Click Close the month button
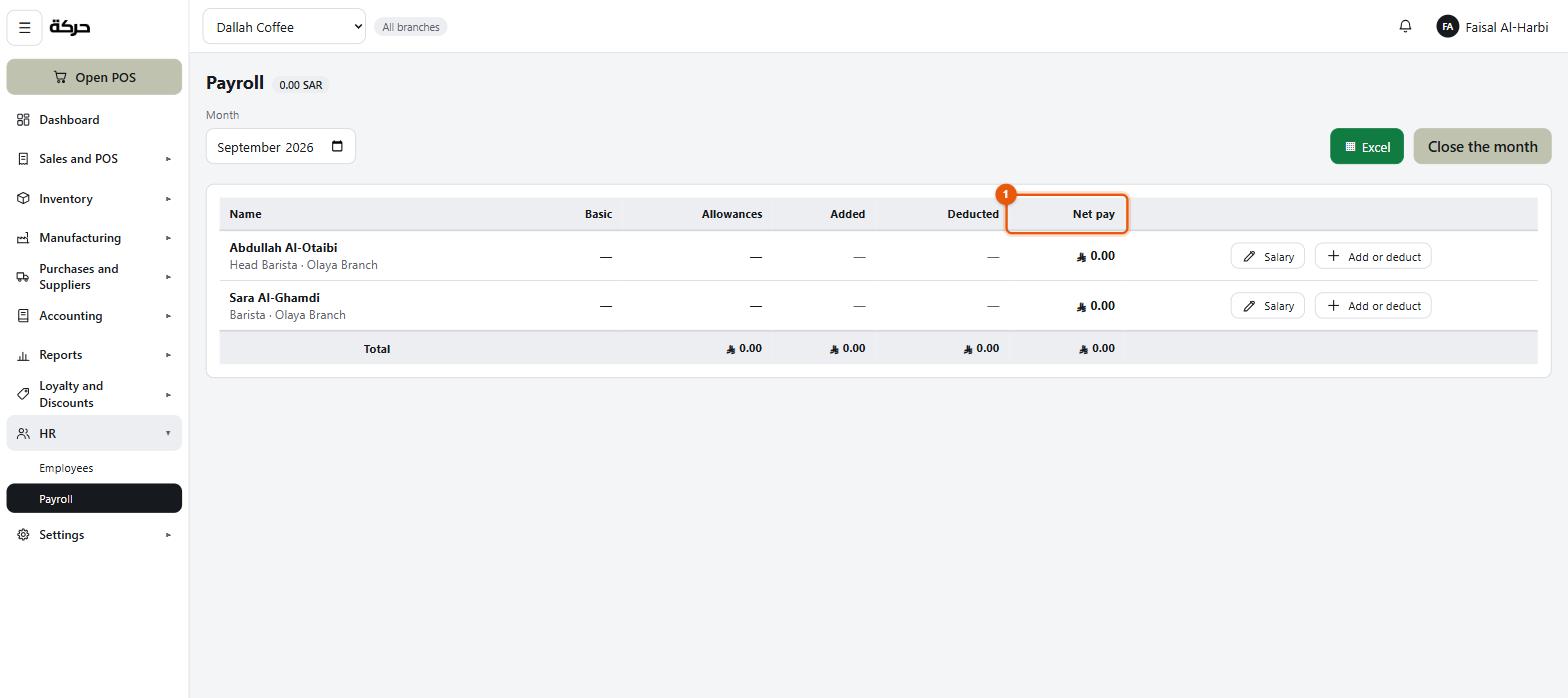The width and height of the screenshot is (1568, 698). pos(1482,147)
